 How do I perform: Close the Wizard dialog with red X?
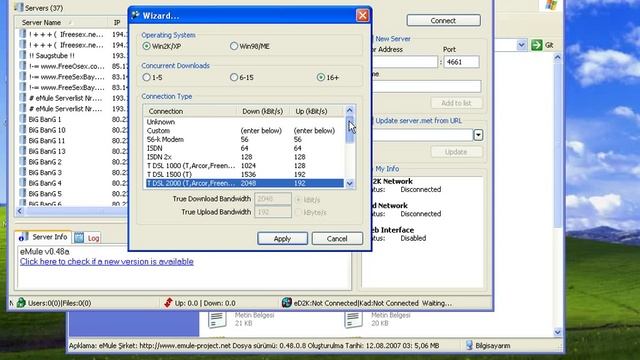pyautogui.click(x=362, y=16)
